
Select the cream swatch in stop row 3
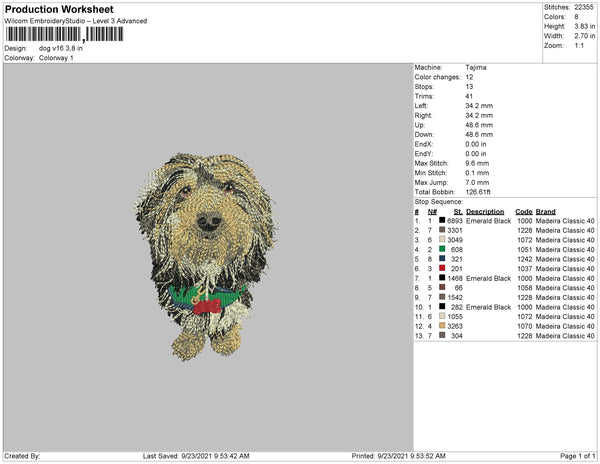point(442,239)
